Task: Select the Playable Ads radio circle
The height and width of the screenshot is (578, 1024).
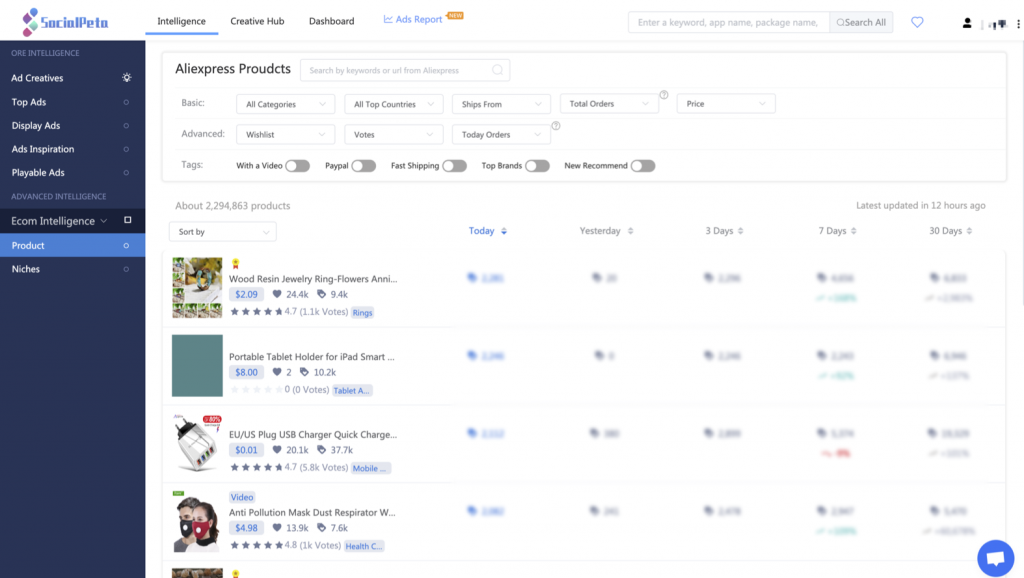Action: [126, 172]
